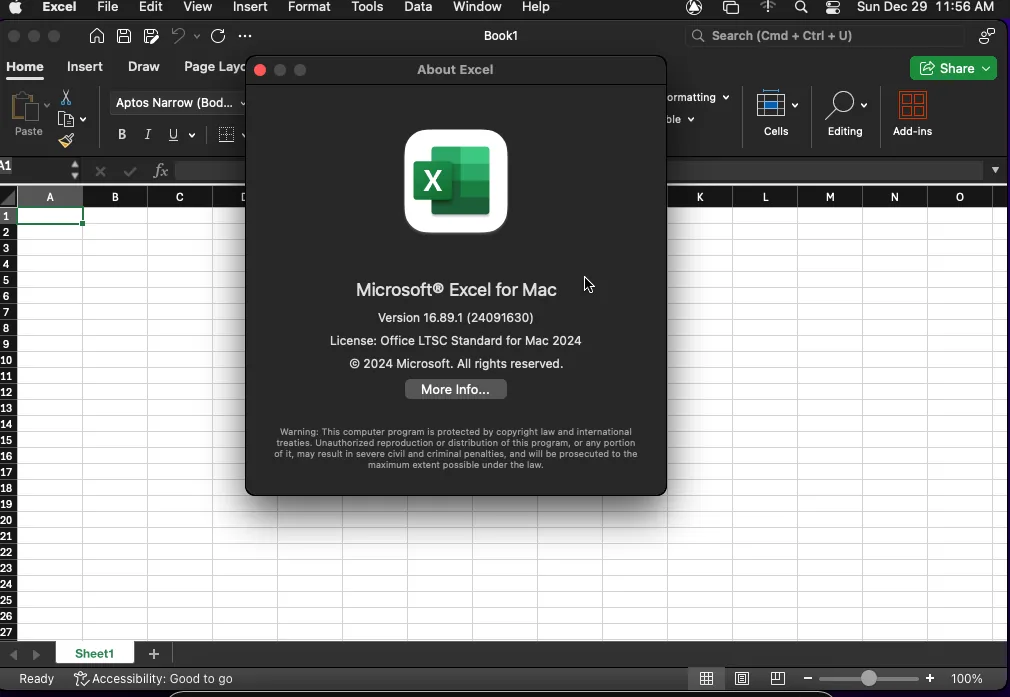Expand the Undo history dropdown arrow
Viewport: 1010px width, 697px height.
click(196, 37)
